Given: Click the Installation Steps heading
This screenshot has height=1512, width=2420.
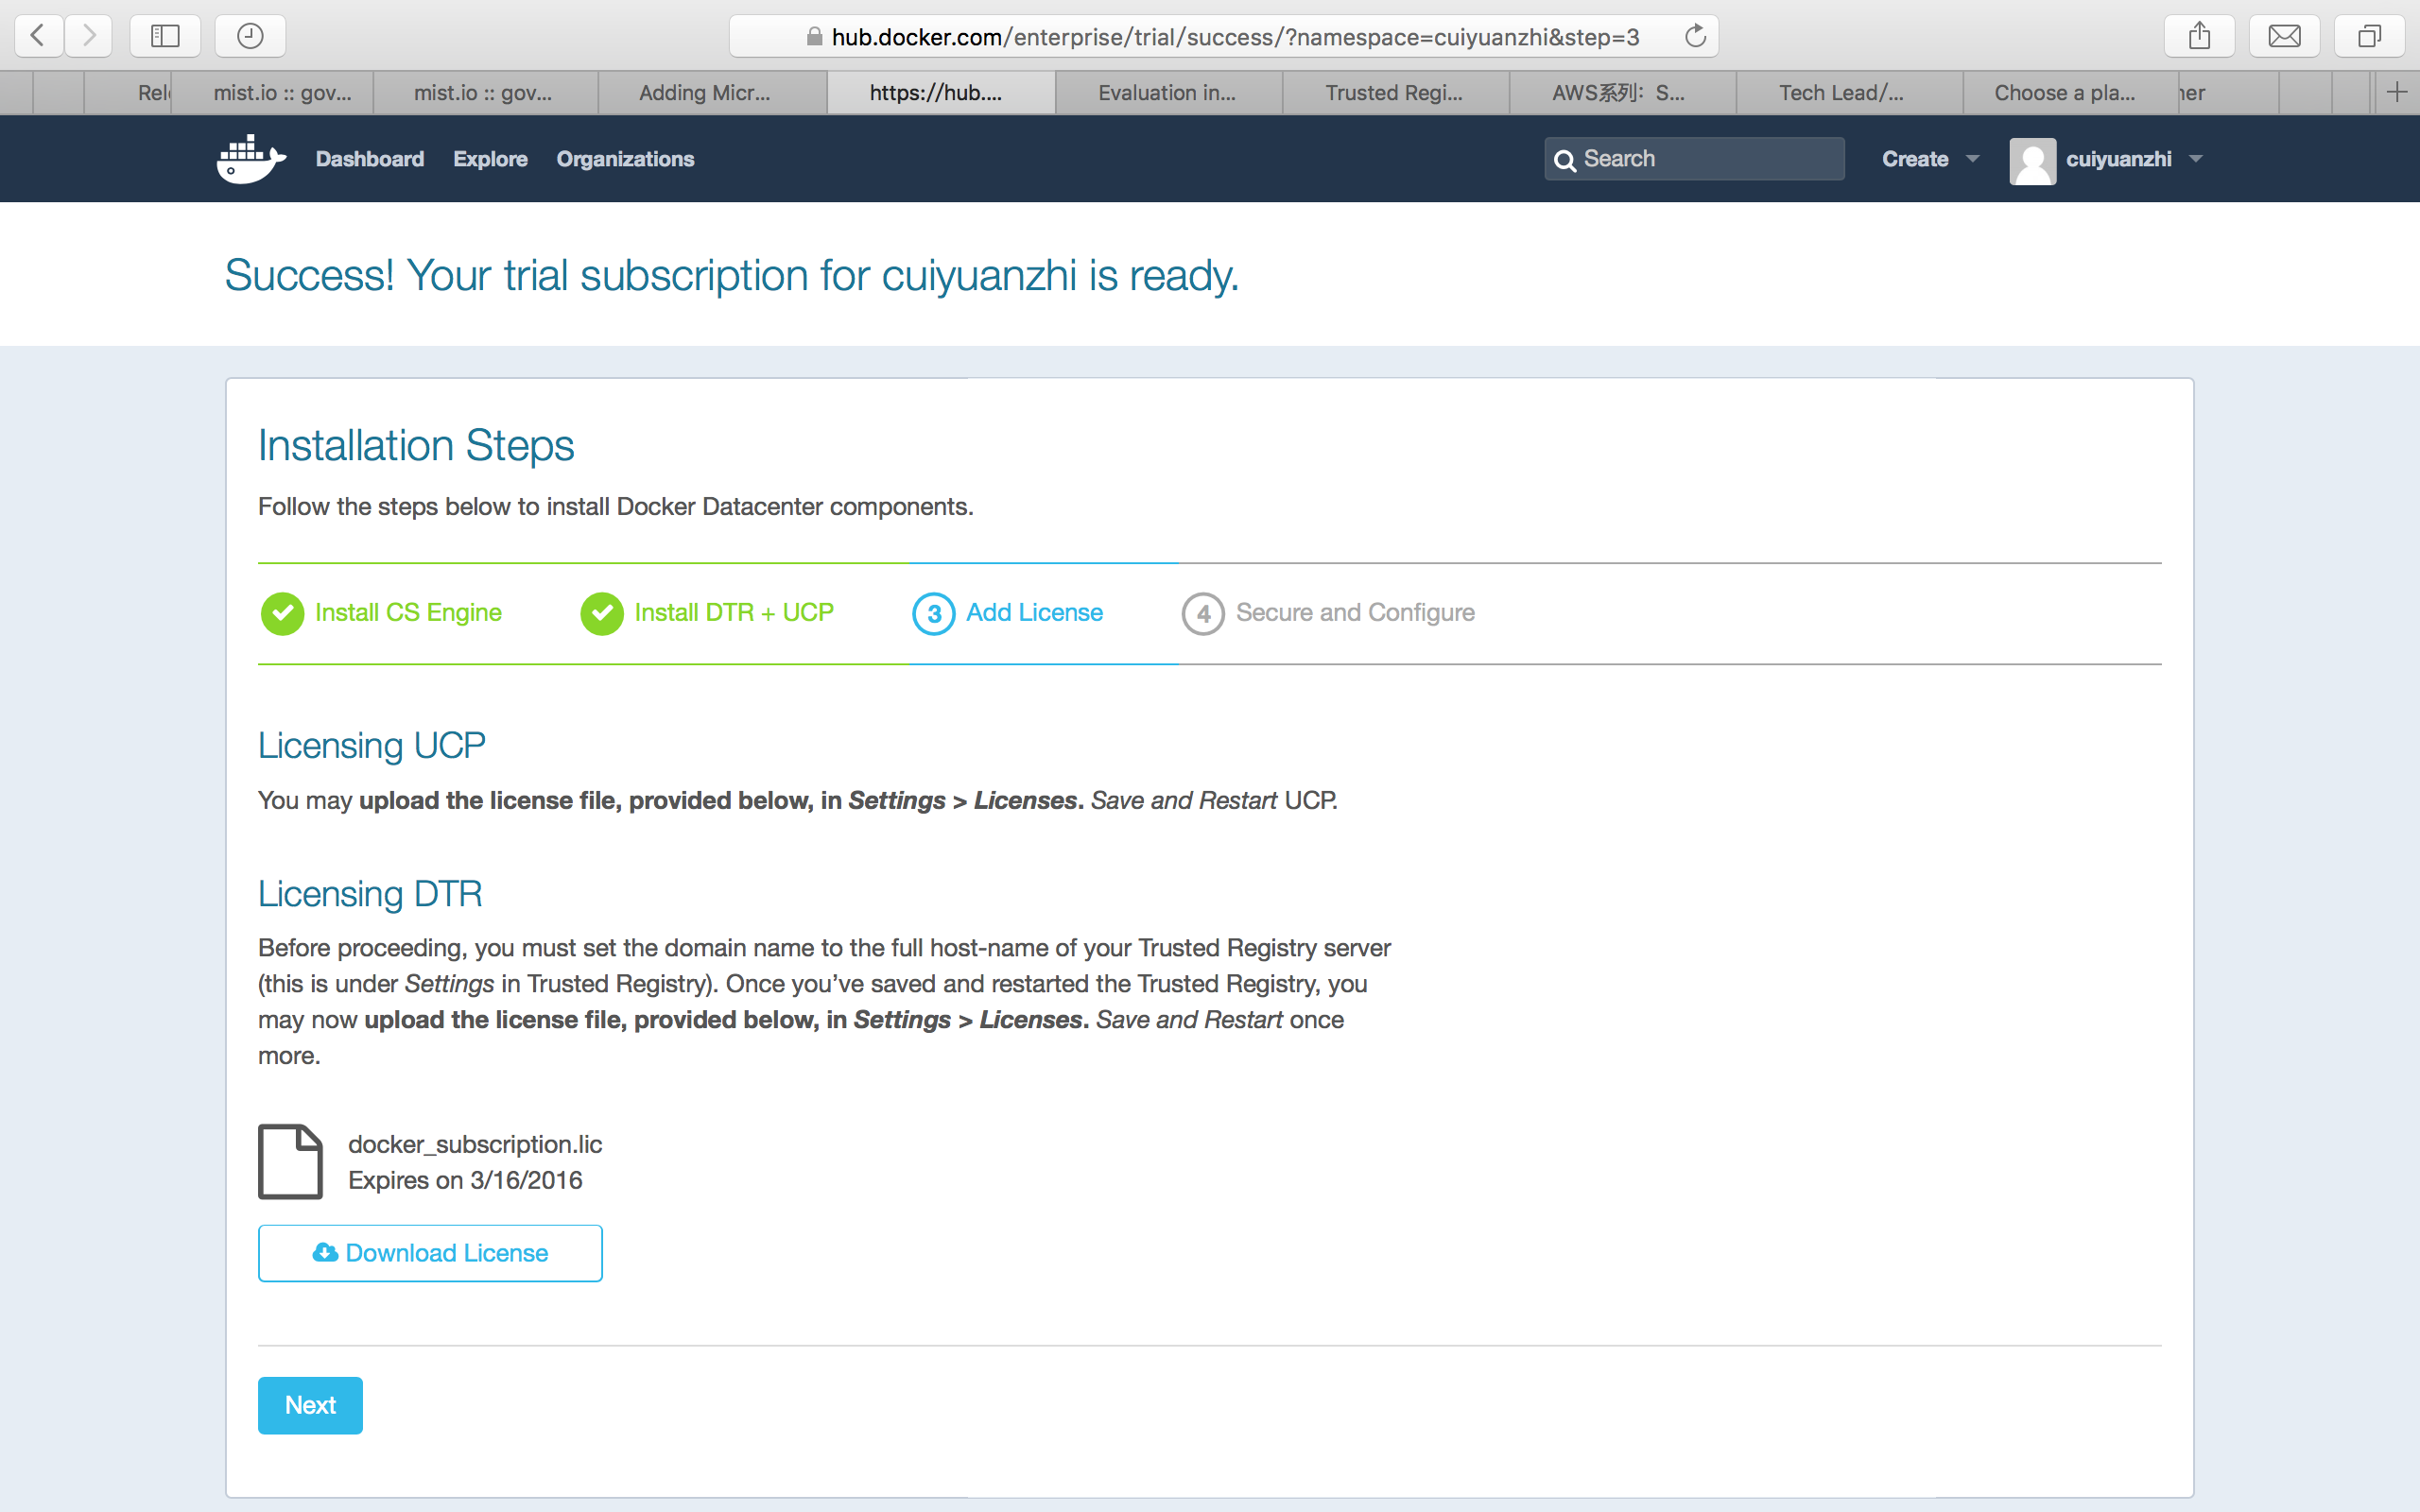Looking at the screenshot, I should (x=416, y=445).
